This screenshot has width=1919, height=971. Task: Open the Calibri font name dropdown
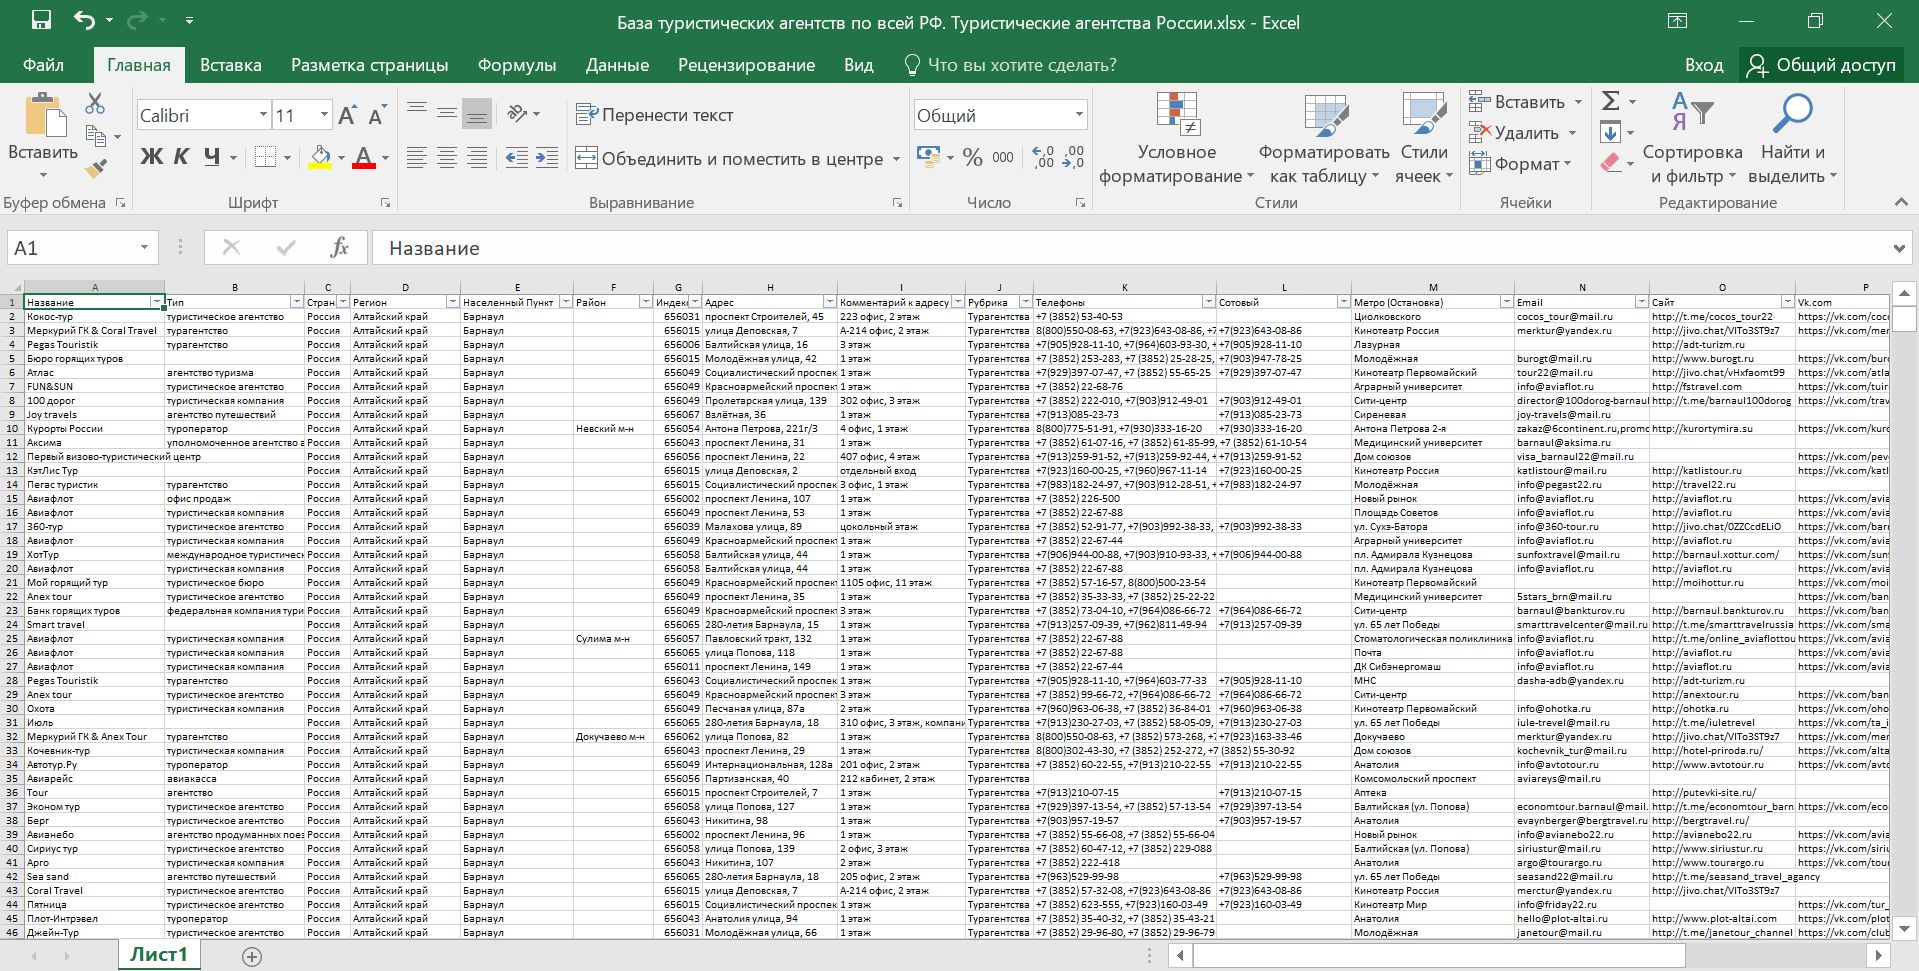263,116
